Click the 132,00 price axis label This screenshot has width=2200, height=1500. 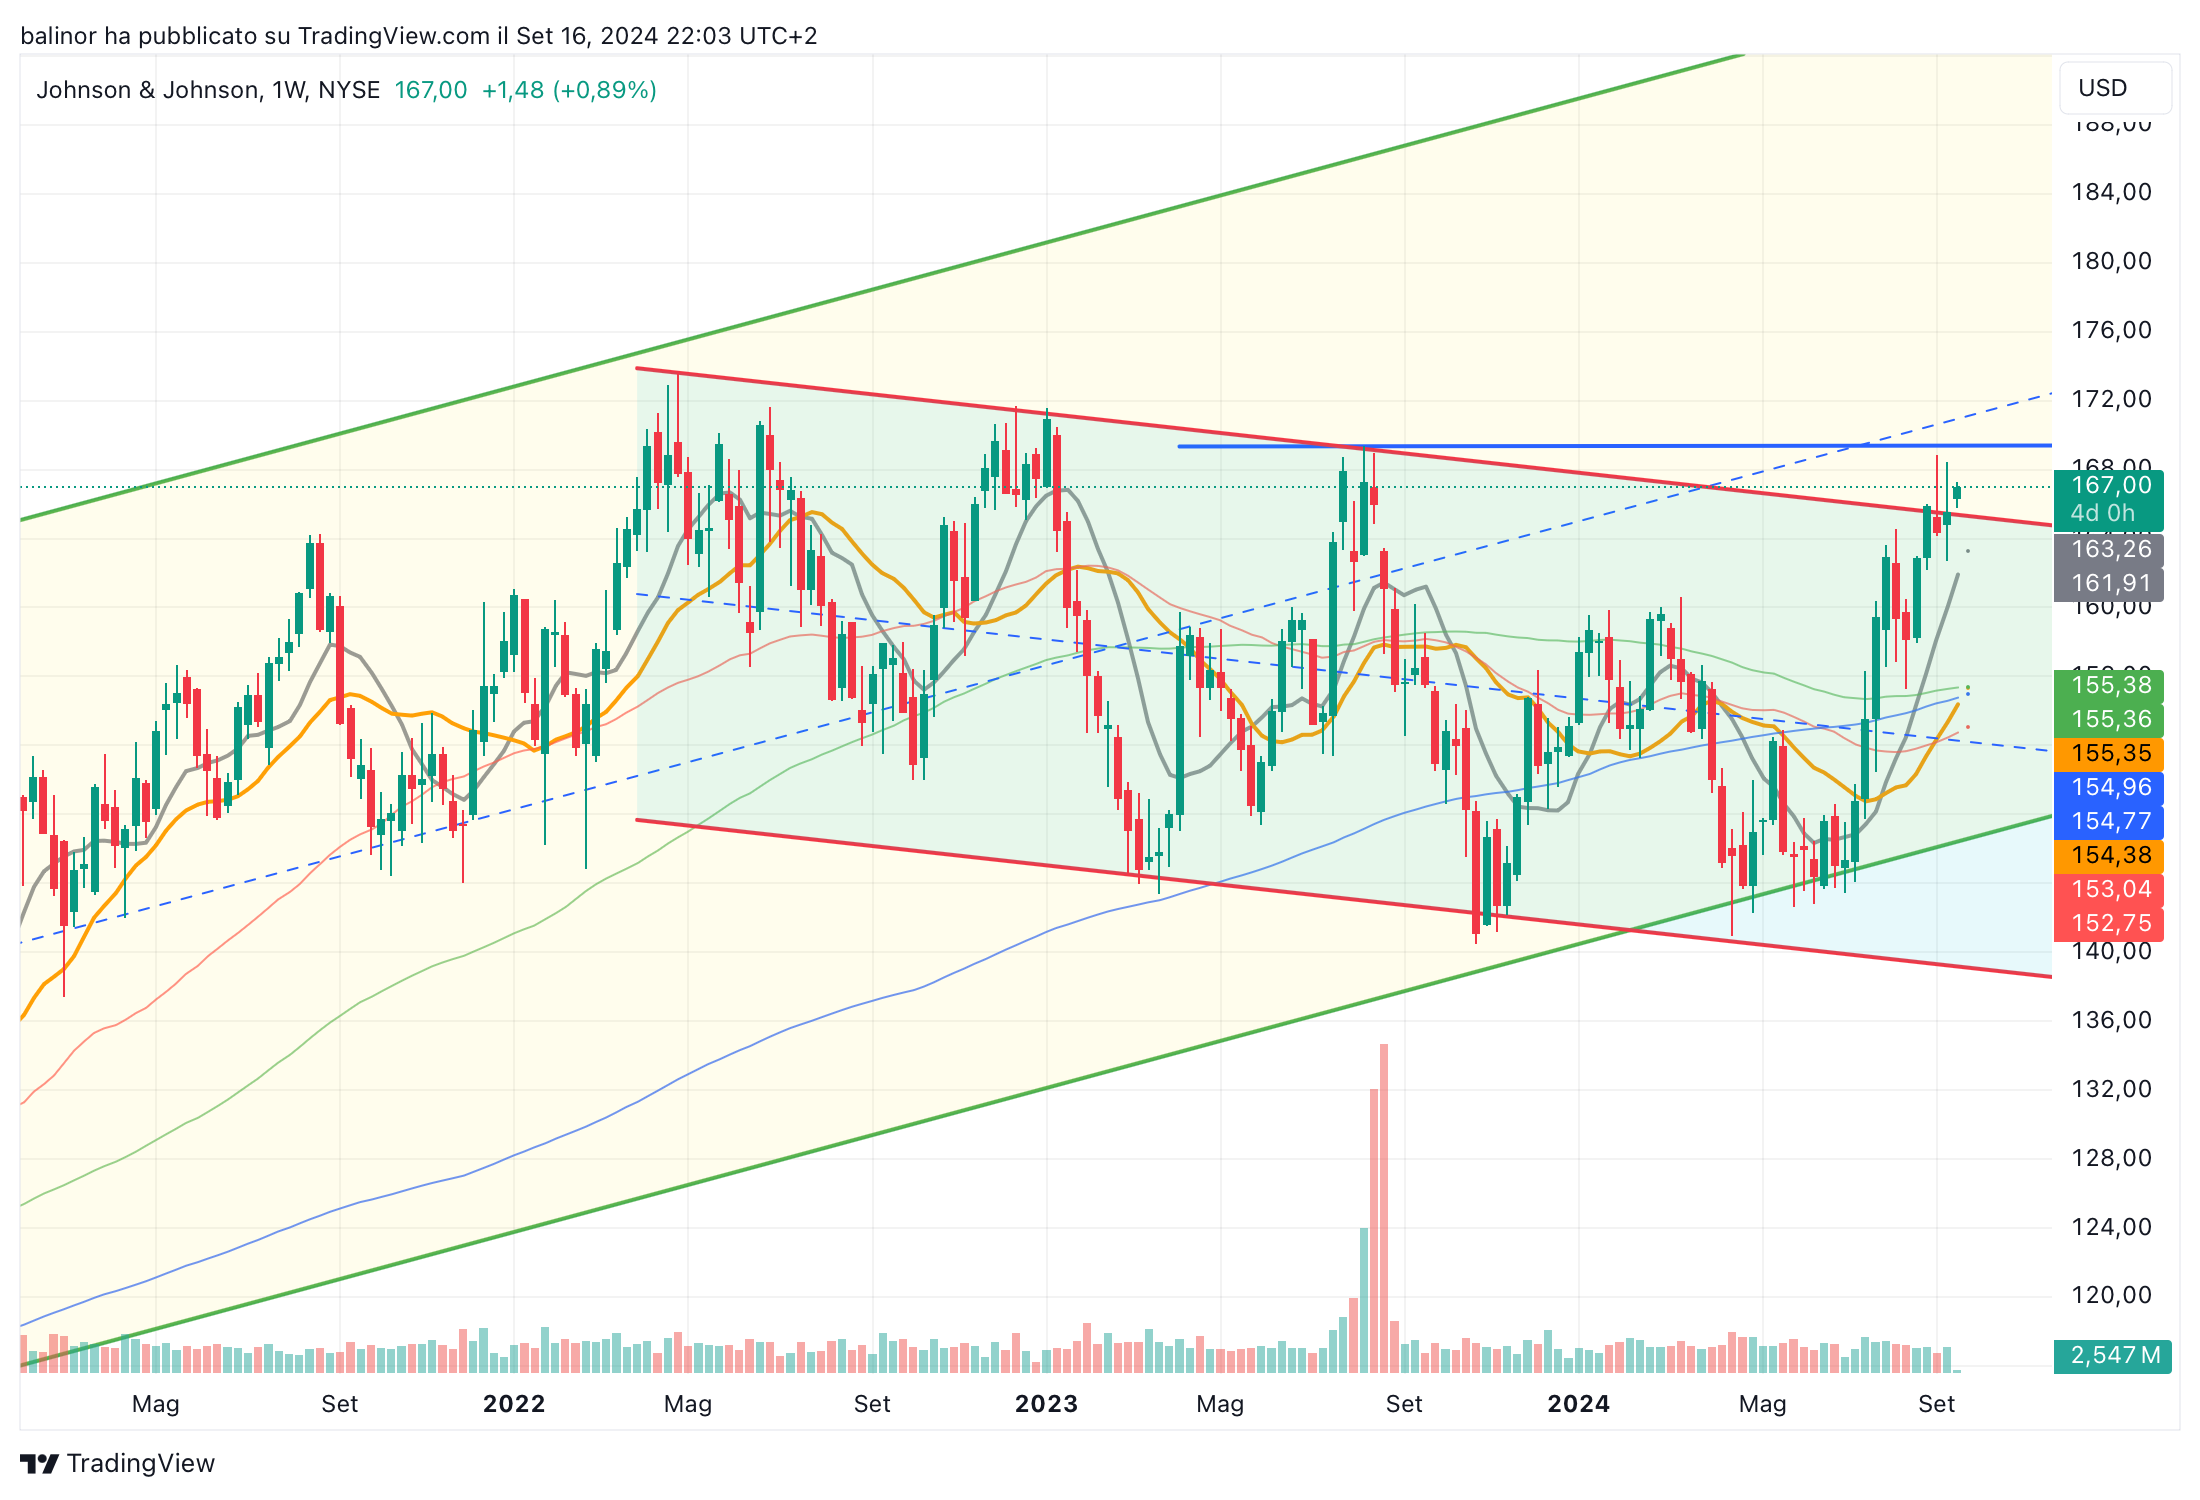2111,1089
